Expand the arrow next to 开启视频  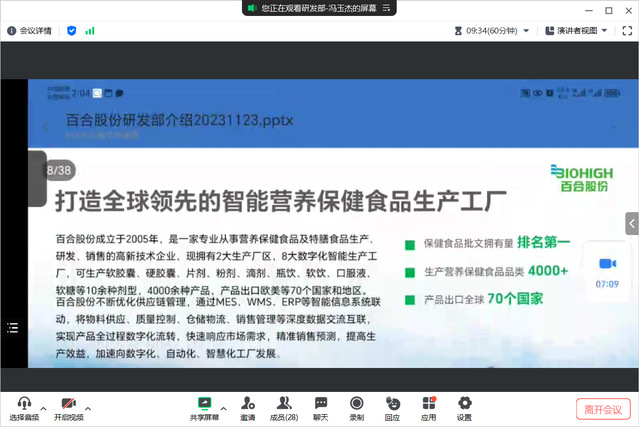pyautogui.click(x=87, y=408)
